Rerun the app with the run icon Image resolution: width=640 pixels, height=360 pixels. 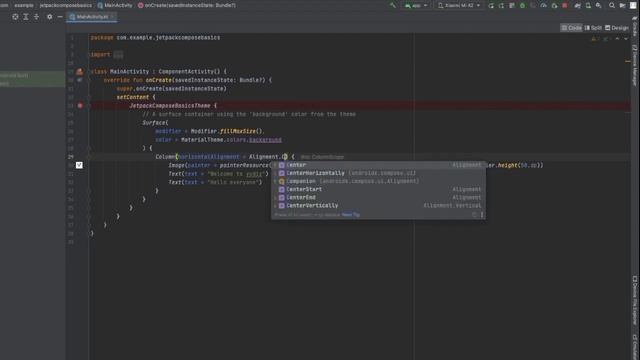click(x=491, y=5)
